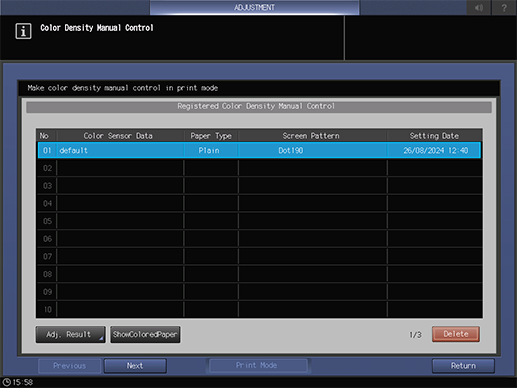Open help with the question mark icon
The width and height of the screenshot is (517, 388).
click(504, 7)
